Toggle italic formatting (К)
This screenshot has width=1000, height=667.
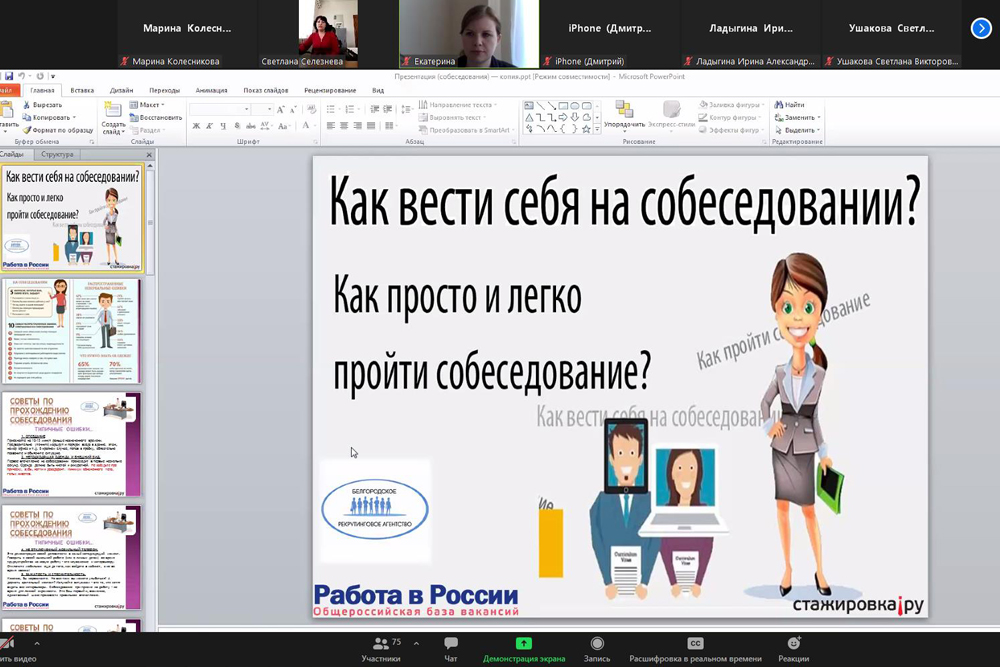point(210,126)
